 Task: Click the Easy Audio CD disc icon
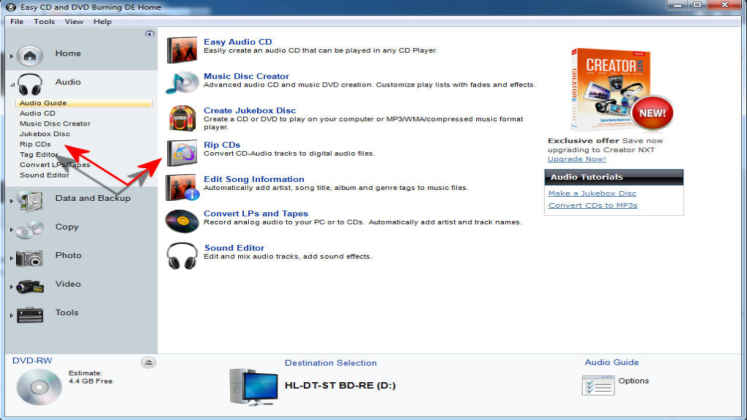coord(181,50)
